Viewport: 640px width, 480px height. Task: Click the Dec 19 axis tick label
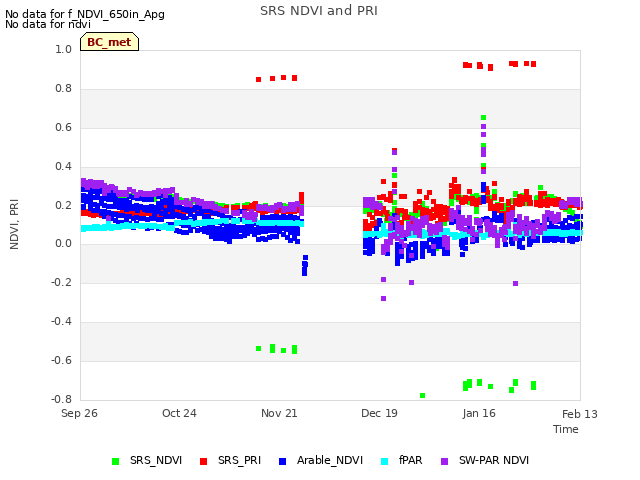(x=379, y=413)
